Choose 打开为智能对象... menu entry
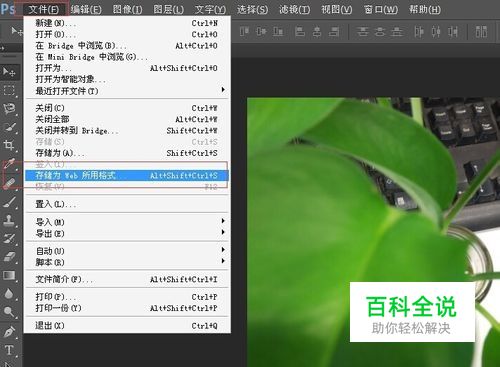The height and width of the screenshot is (367, 500). [x=128, y=79]
